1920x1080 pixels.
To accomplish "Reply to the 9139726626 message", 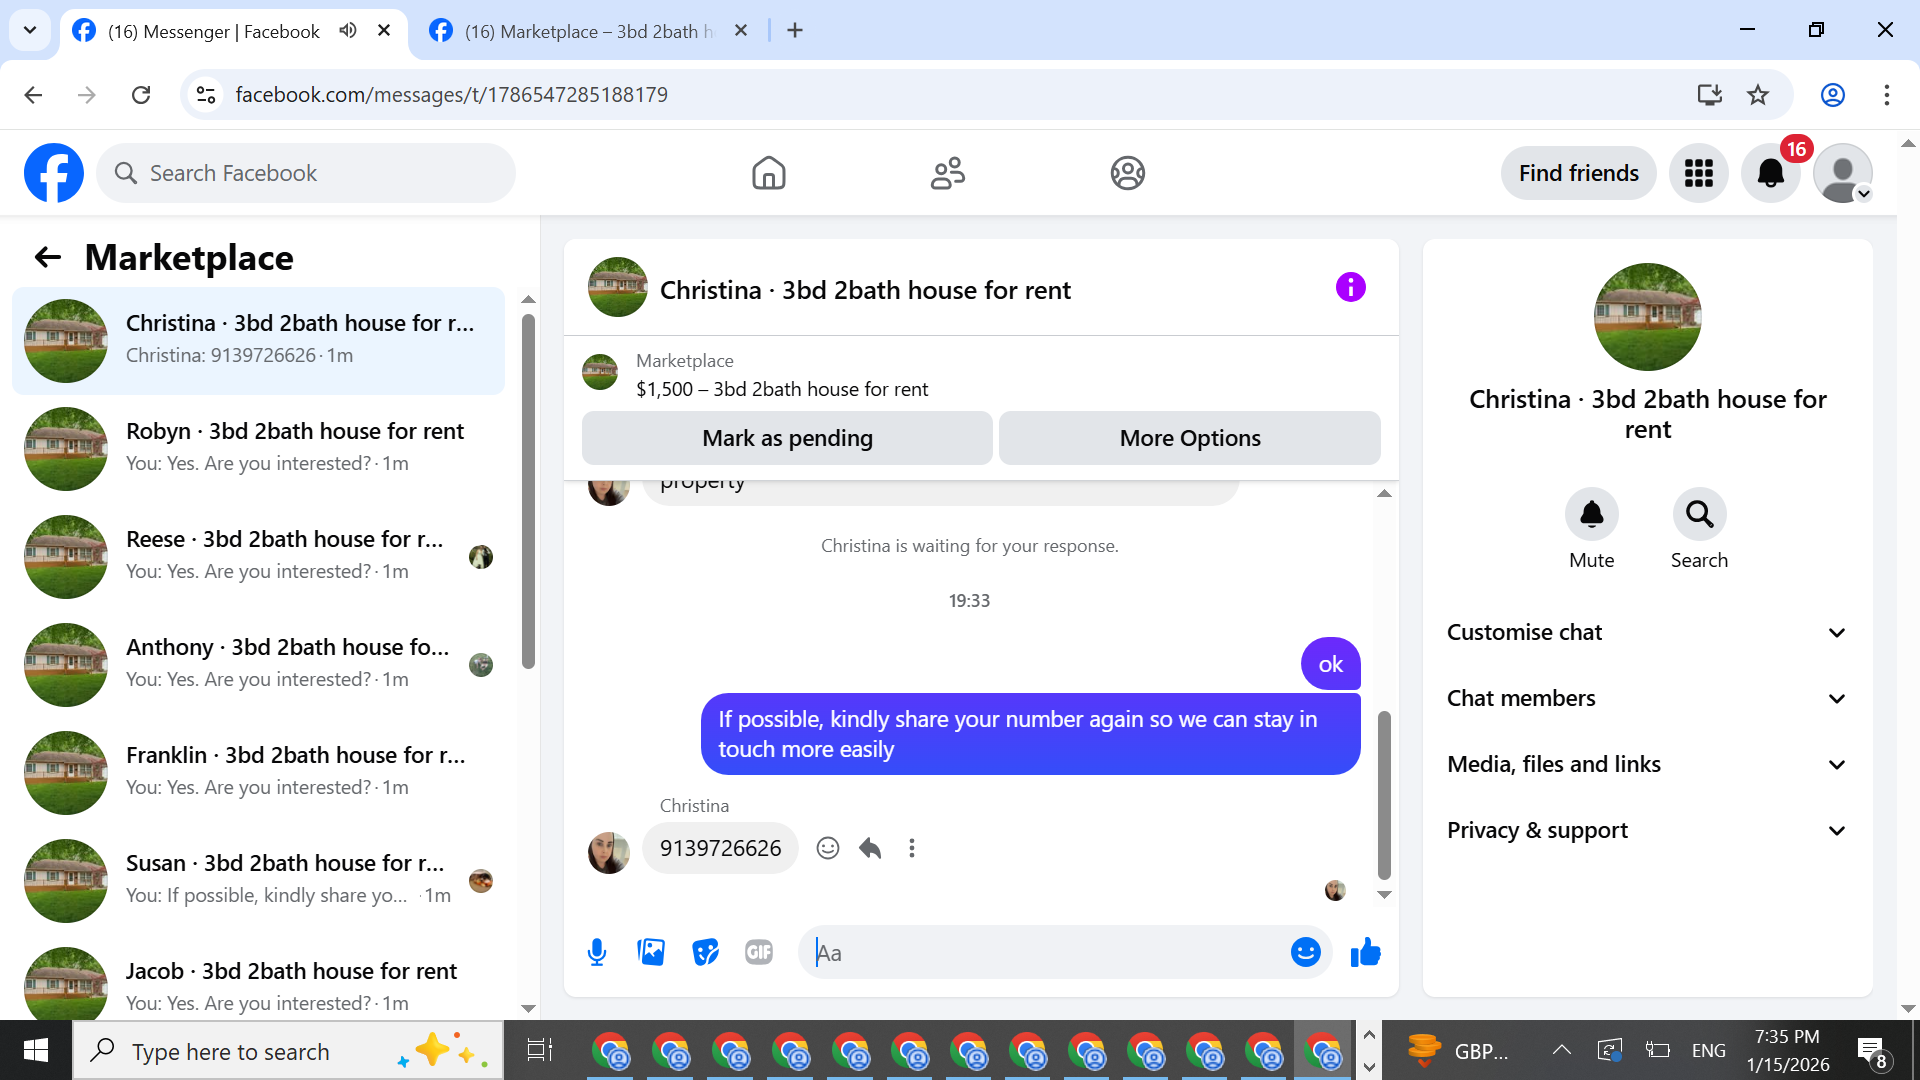I will pyautogui.click(x=870, y=848).
